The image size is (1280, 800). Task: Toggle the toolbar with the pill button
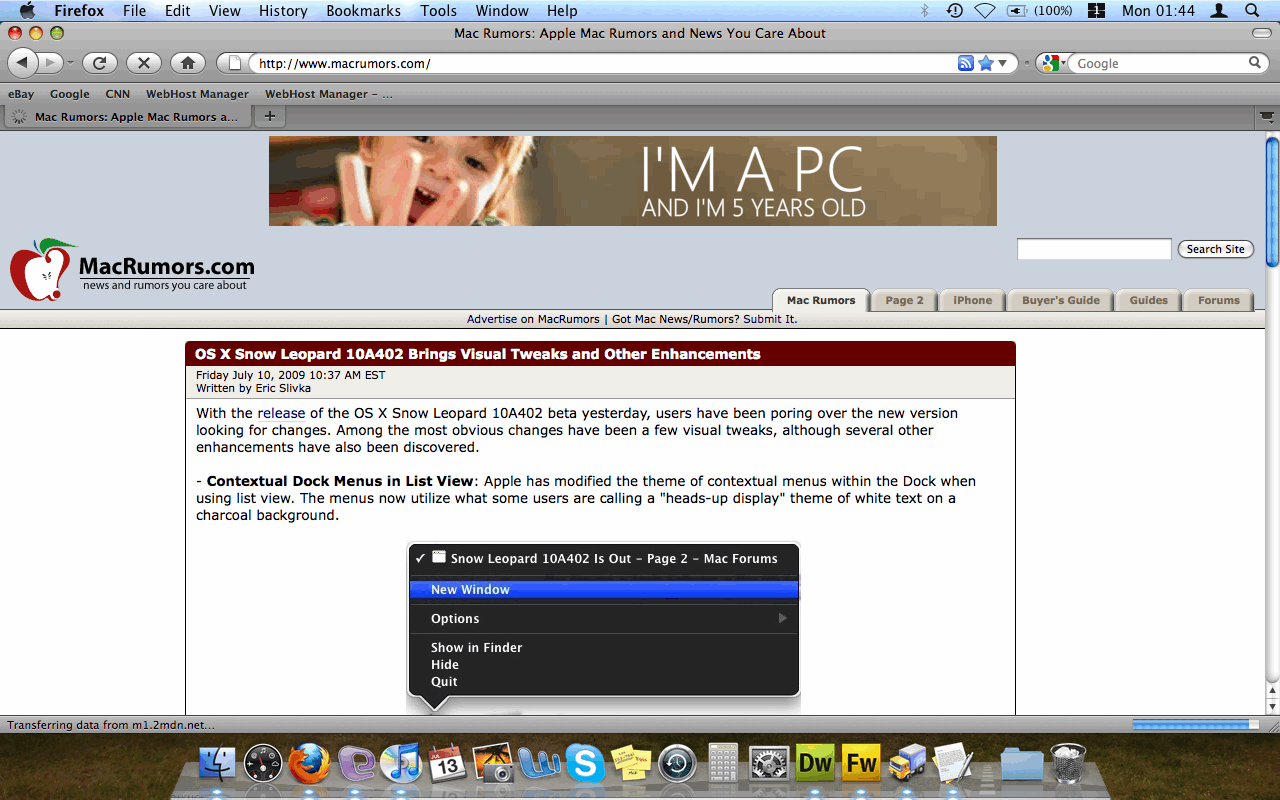coord(1262,33)
